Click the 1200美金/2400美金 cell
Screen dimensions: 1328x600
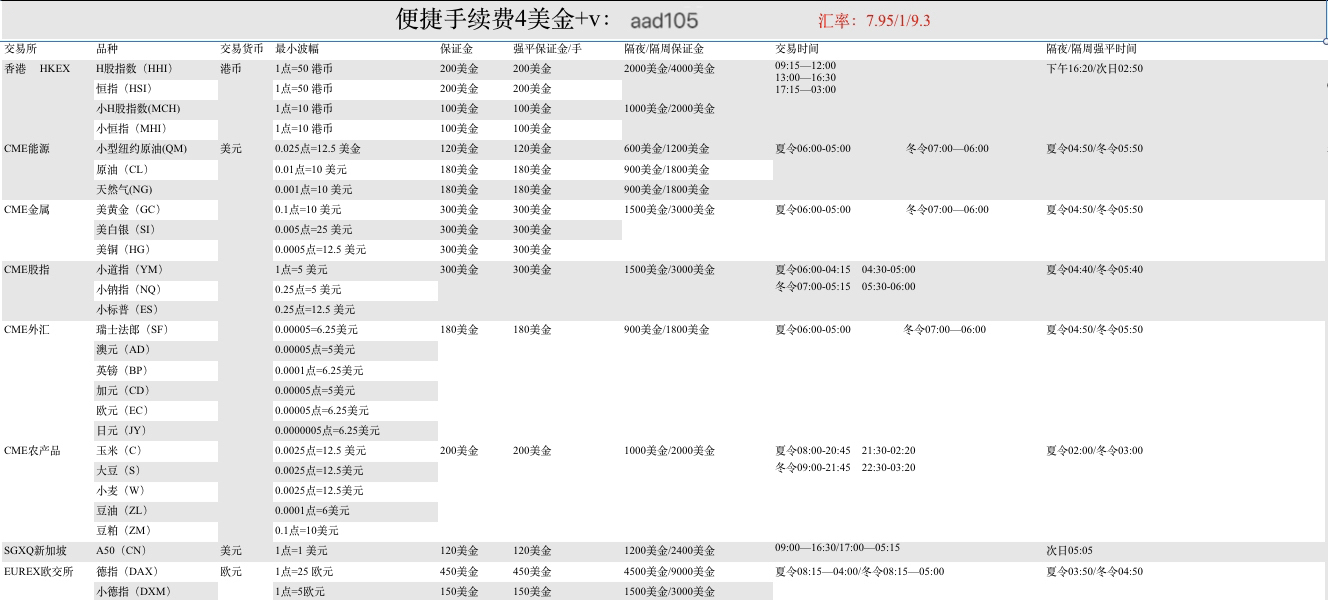[670, 551]
